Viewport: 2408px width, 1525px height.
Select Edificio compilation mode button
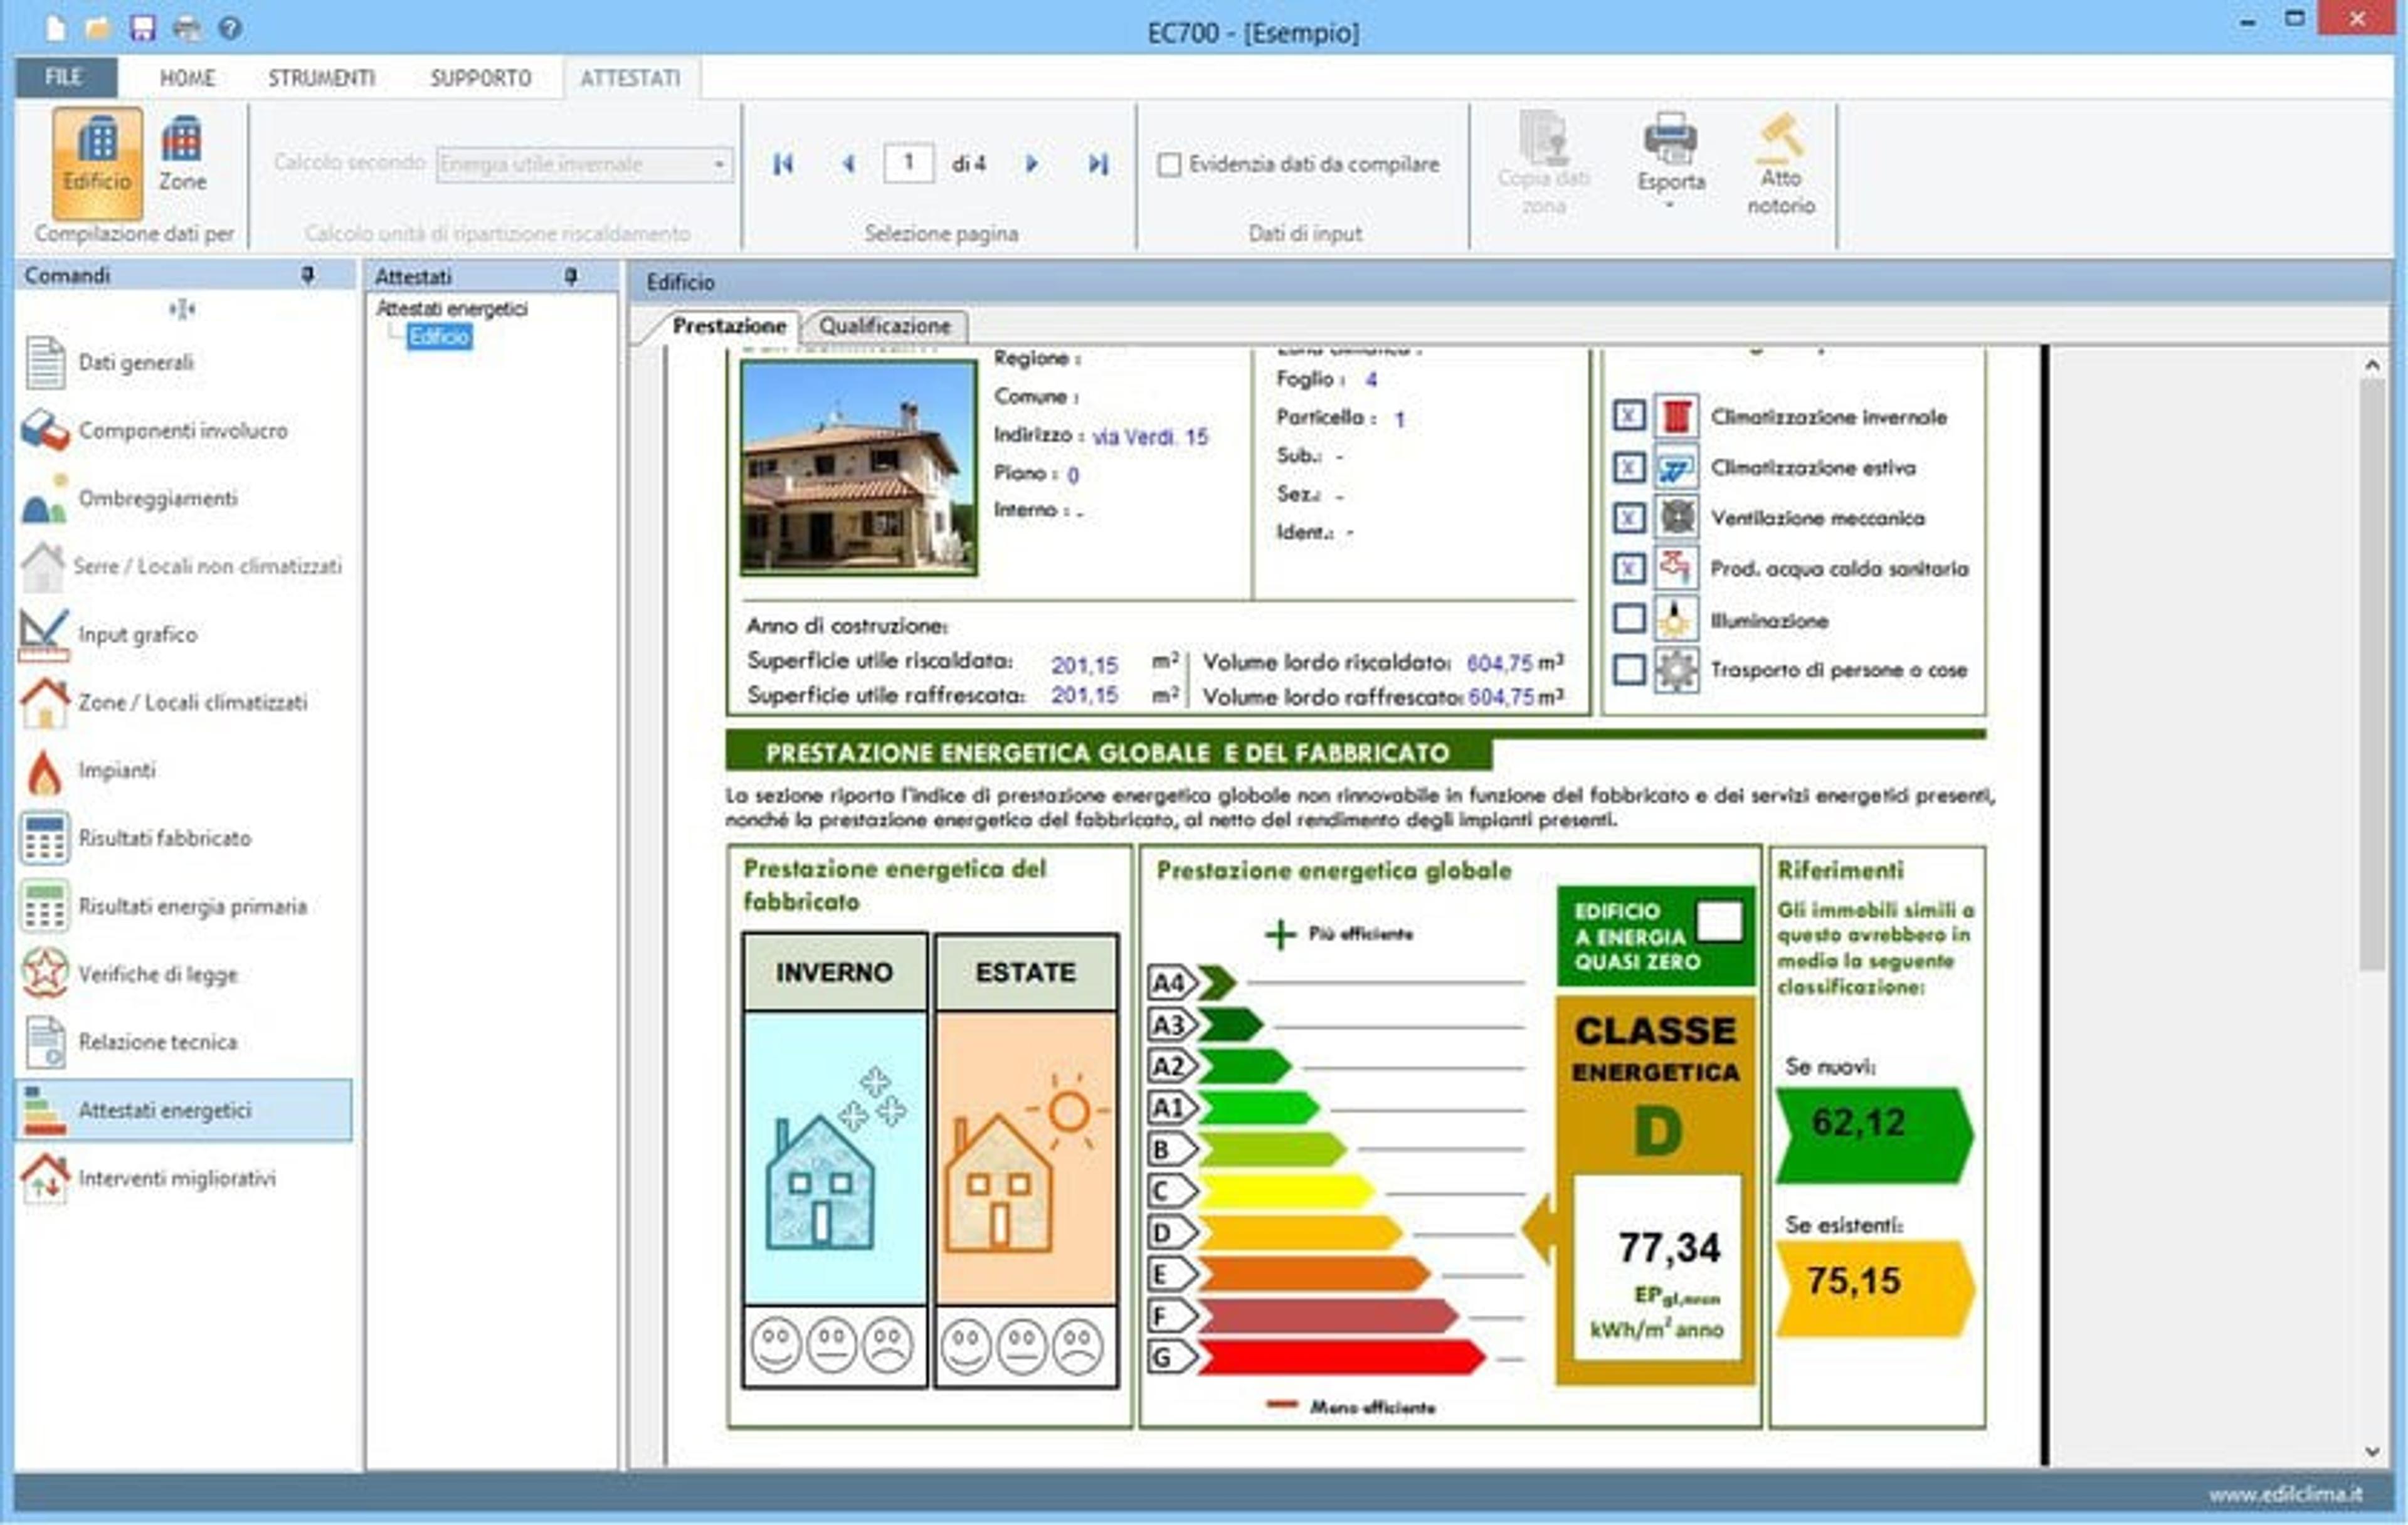pyautogui.click(x=97, y=163)
